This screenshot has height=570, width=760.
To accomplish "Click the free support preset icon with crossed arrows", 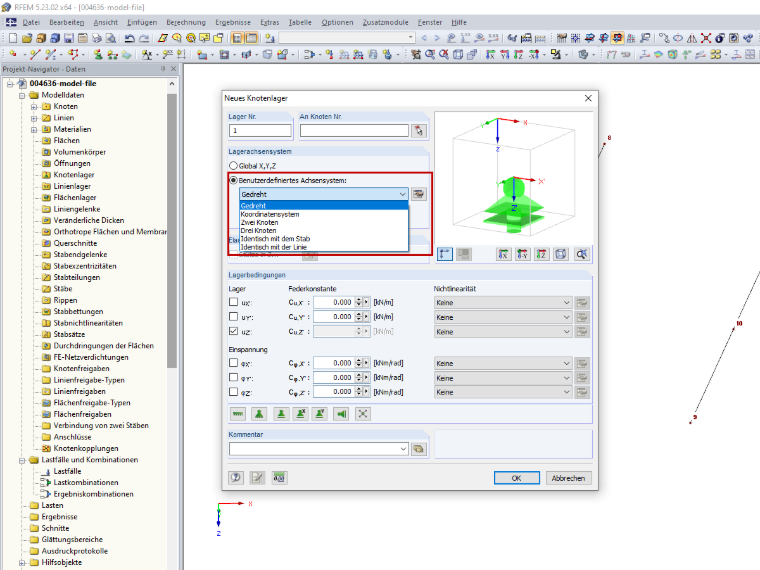I will (x=363, y=414).
